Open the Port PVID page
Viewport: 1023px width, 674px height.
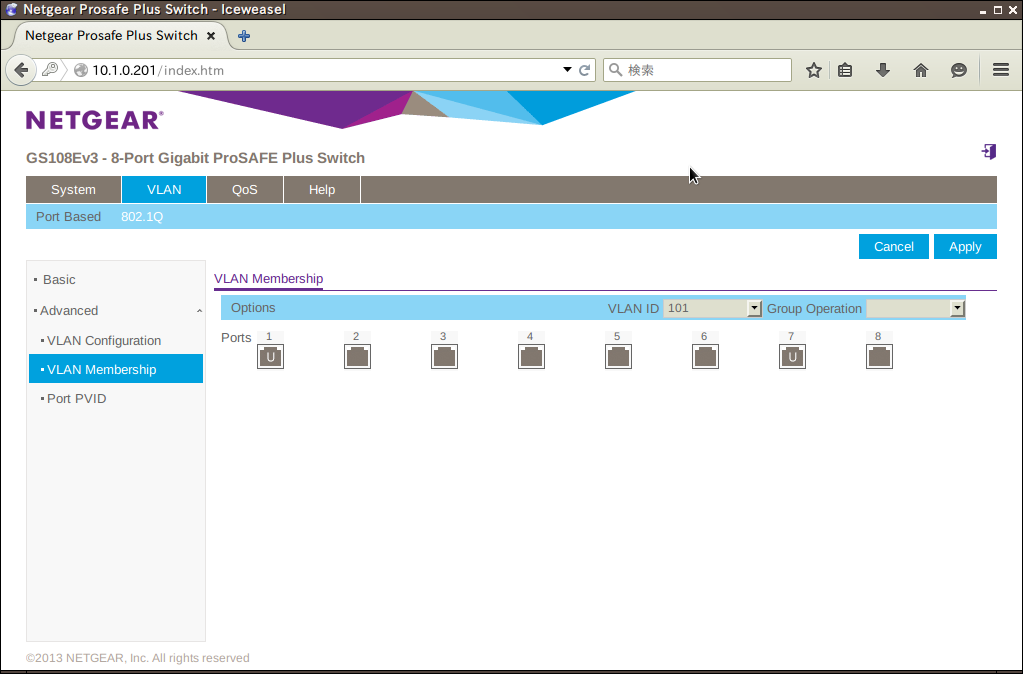76,399
